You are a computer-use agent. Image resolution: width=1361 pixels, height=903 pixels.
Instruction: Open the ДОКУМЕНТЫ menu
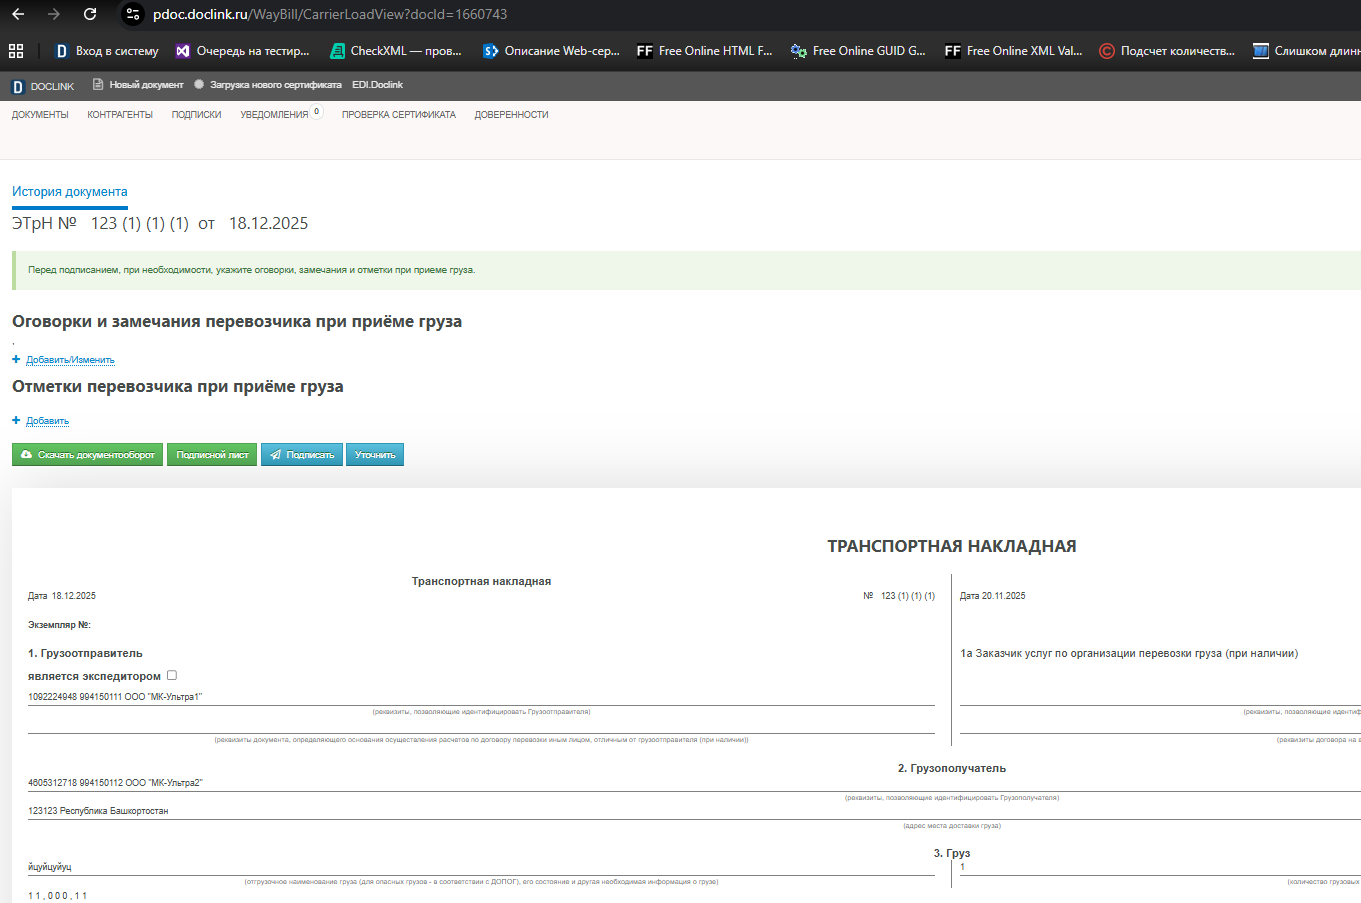(40, 115)
